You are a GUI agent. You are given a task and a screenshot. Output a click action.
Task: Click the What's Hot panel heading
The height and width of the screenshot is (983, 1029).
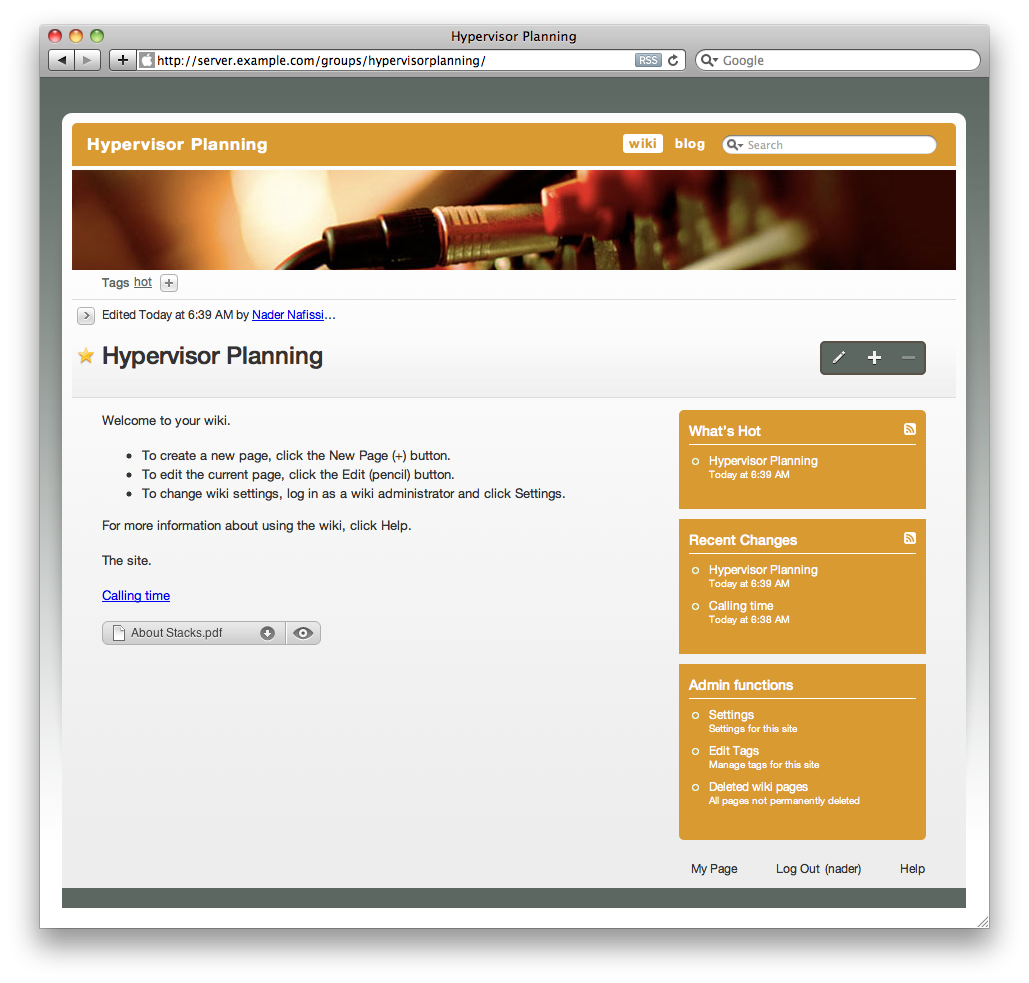coord(724,431)
